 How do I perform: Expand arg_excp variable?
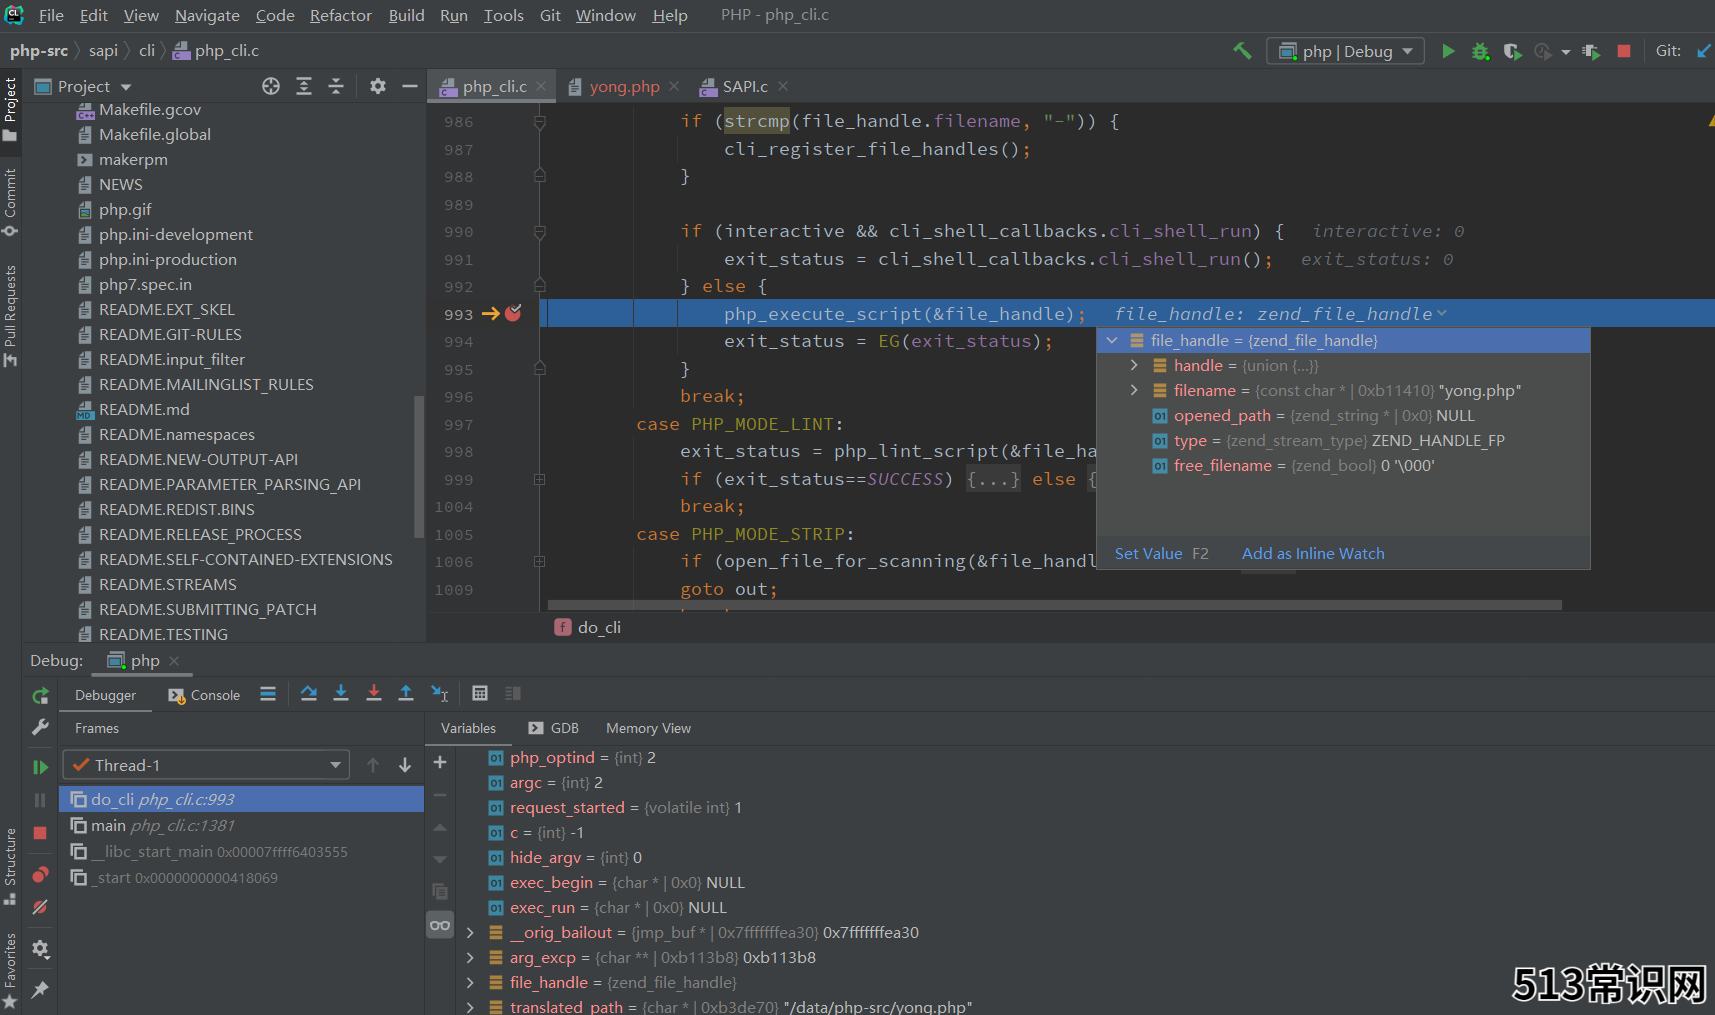470,957
